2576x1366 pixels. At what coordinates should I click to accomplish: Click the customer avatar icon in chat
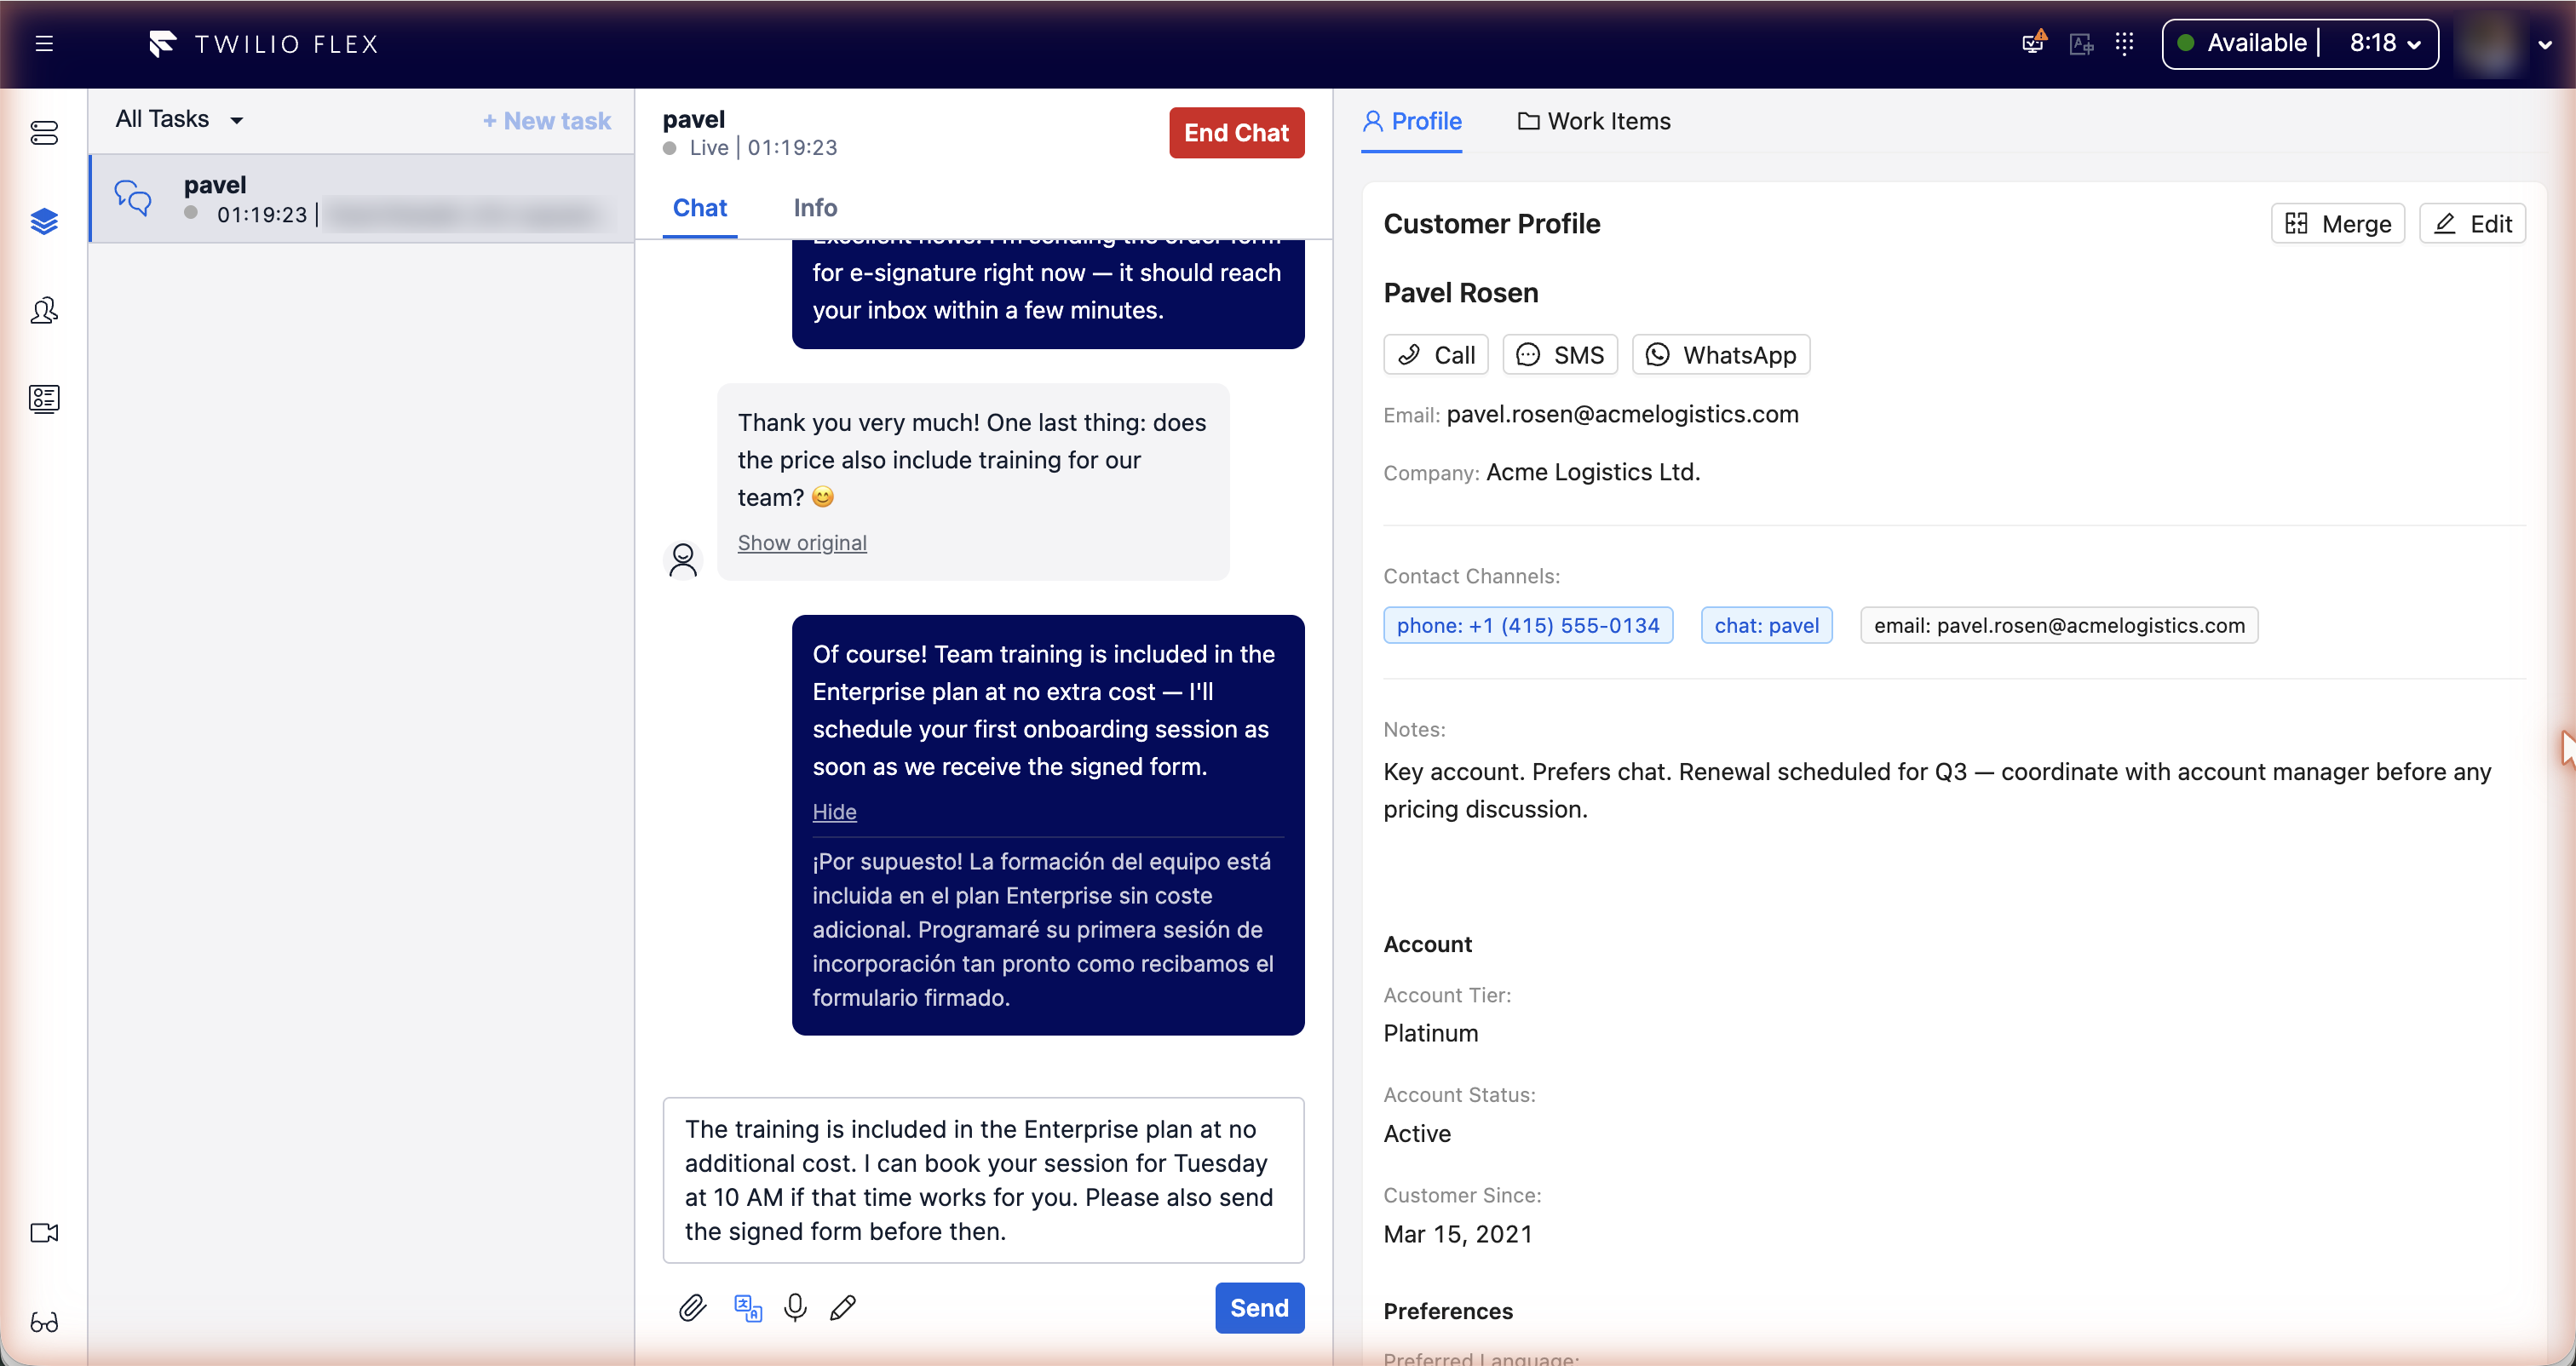click(x=683, y=559)
